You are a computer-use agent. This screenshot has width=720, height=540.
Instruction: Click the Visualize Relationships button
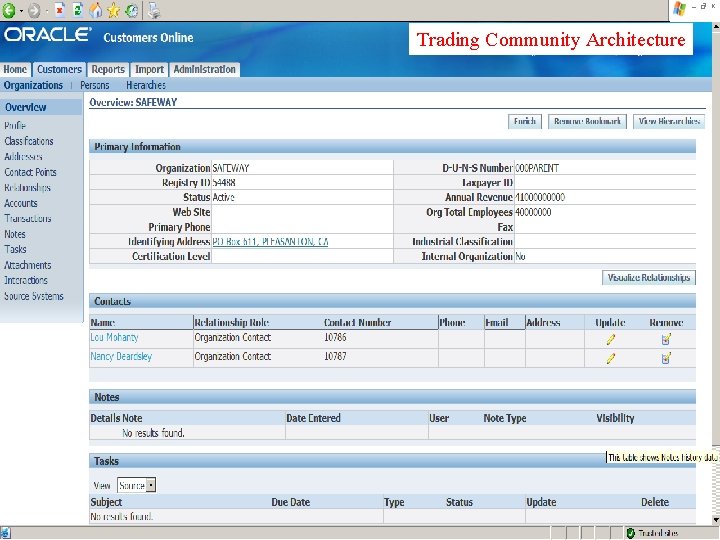(x=649, y=278)
